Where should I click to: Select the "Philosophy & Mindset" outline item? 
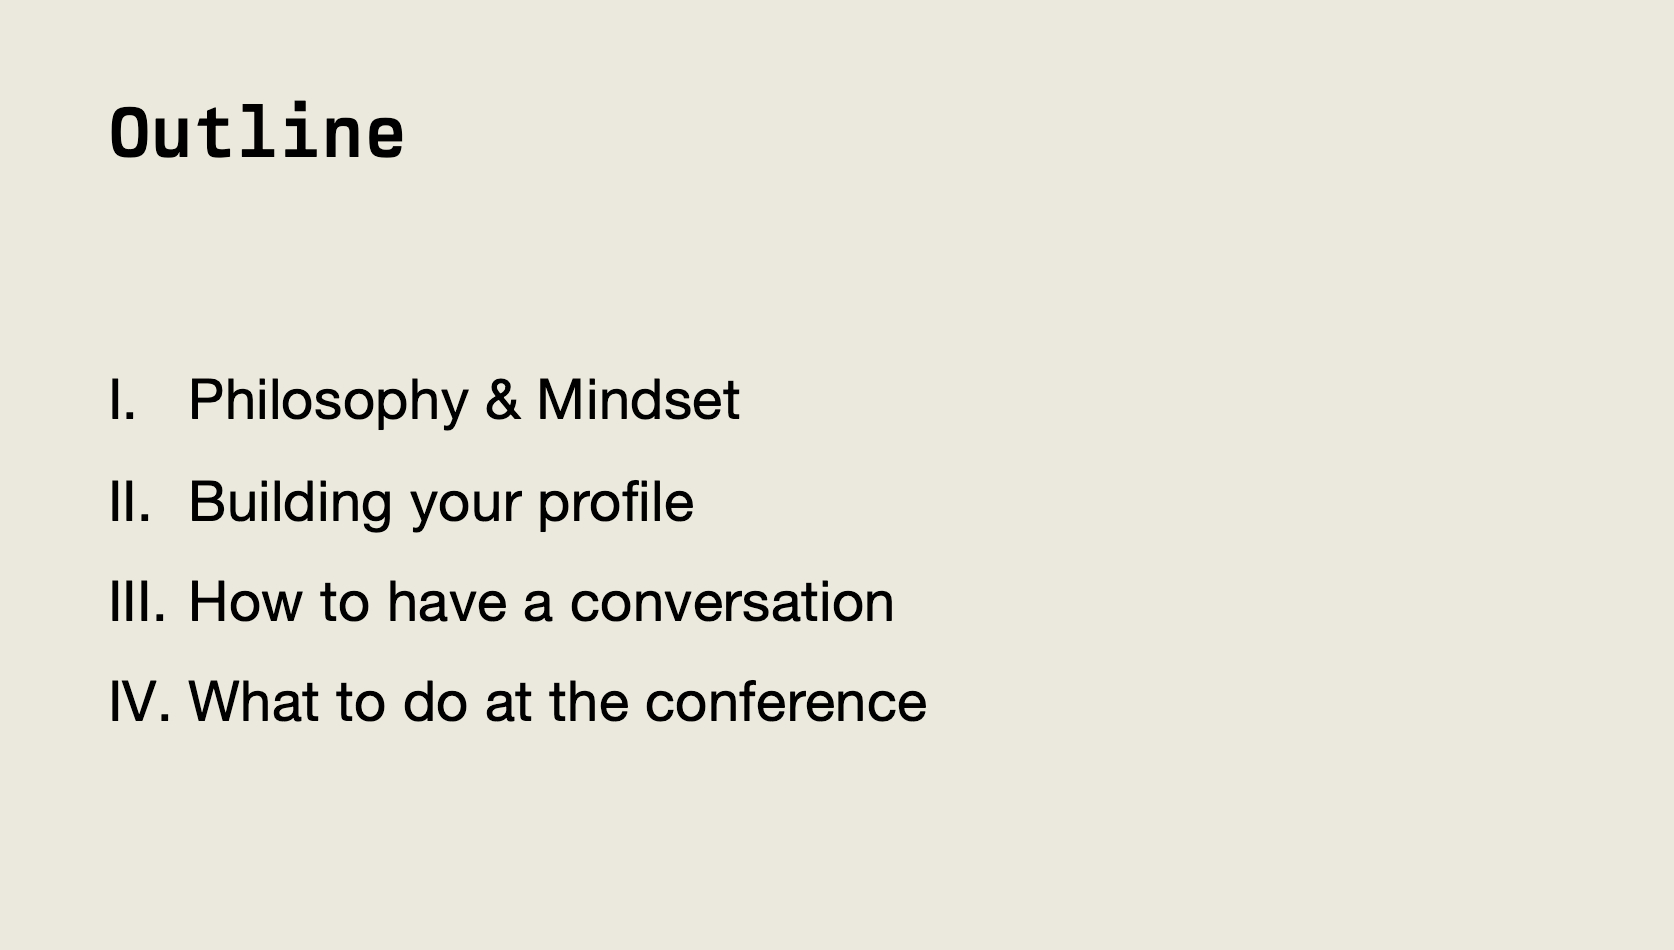pos(463,400)
